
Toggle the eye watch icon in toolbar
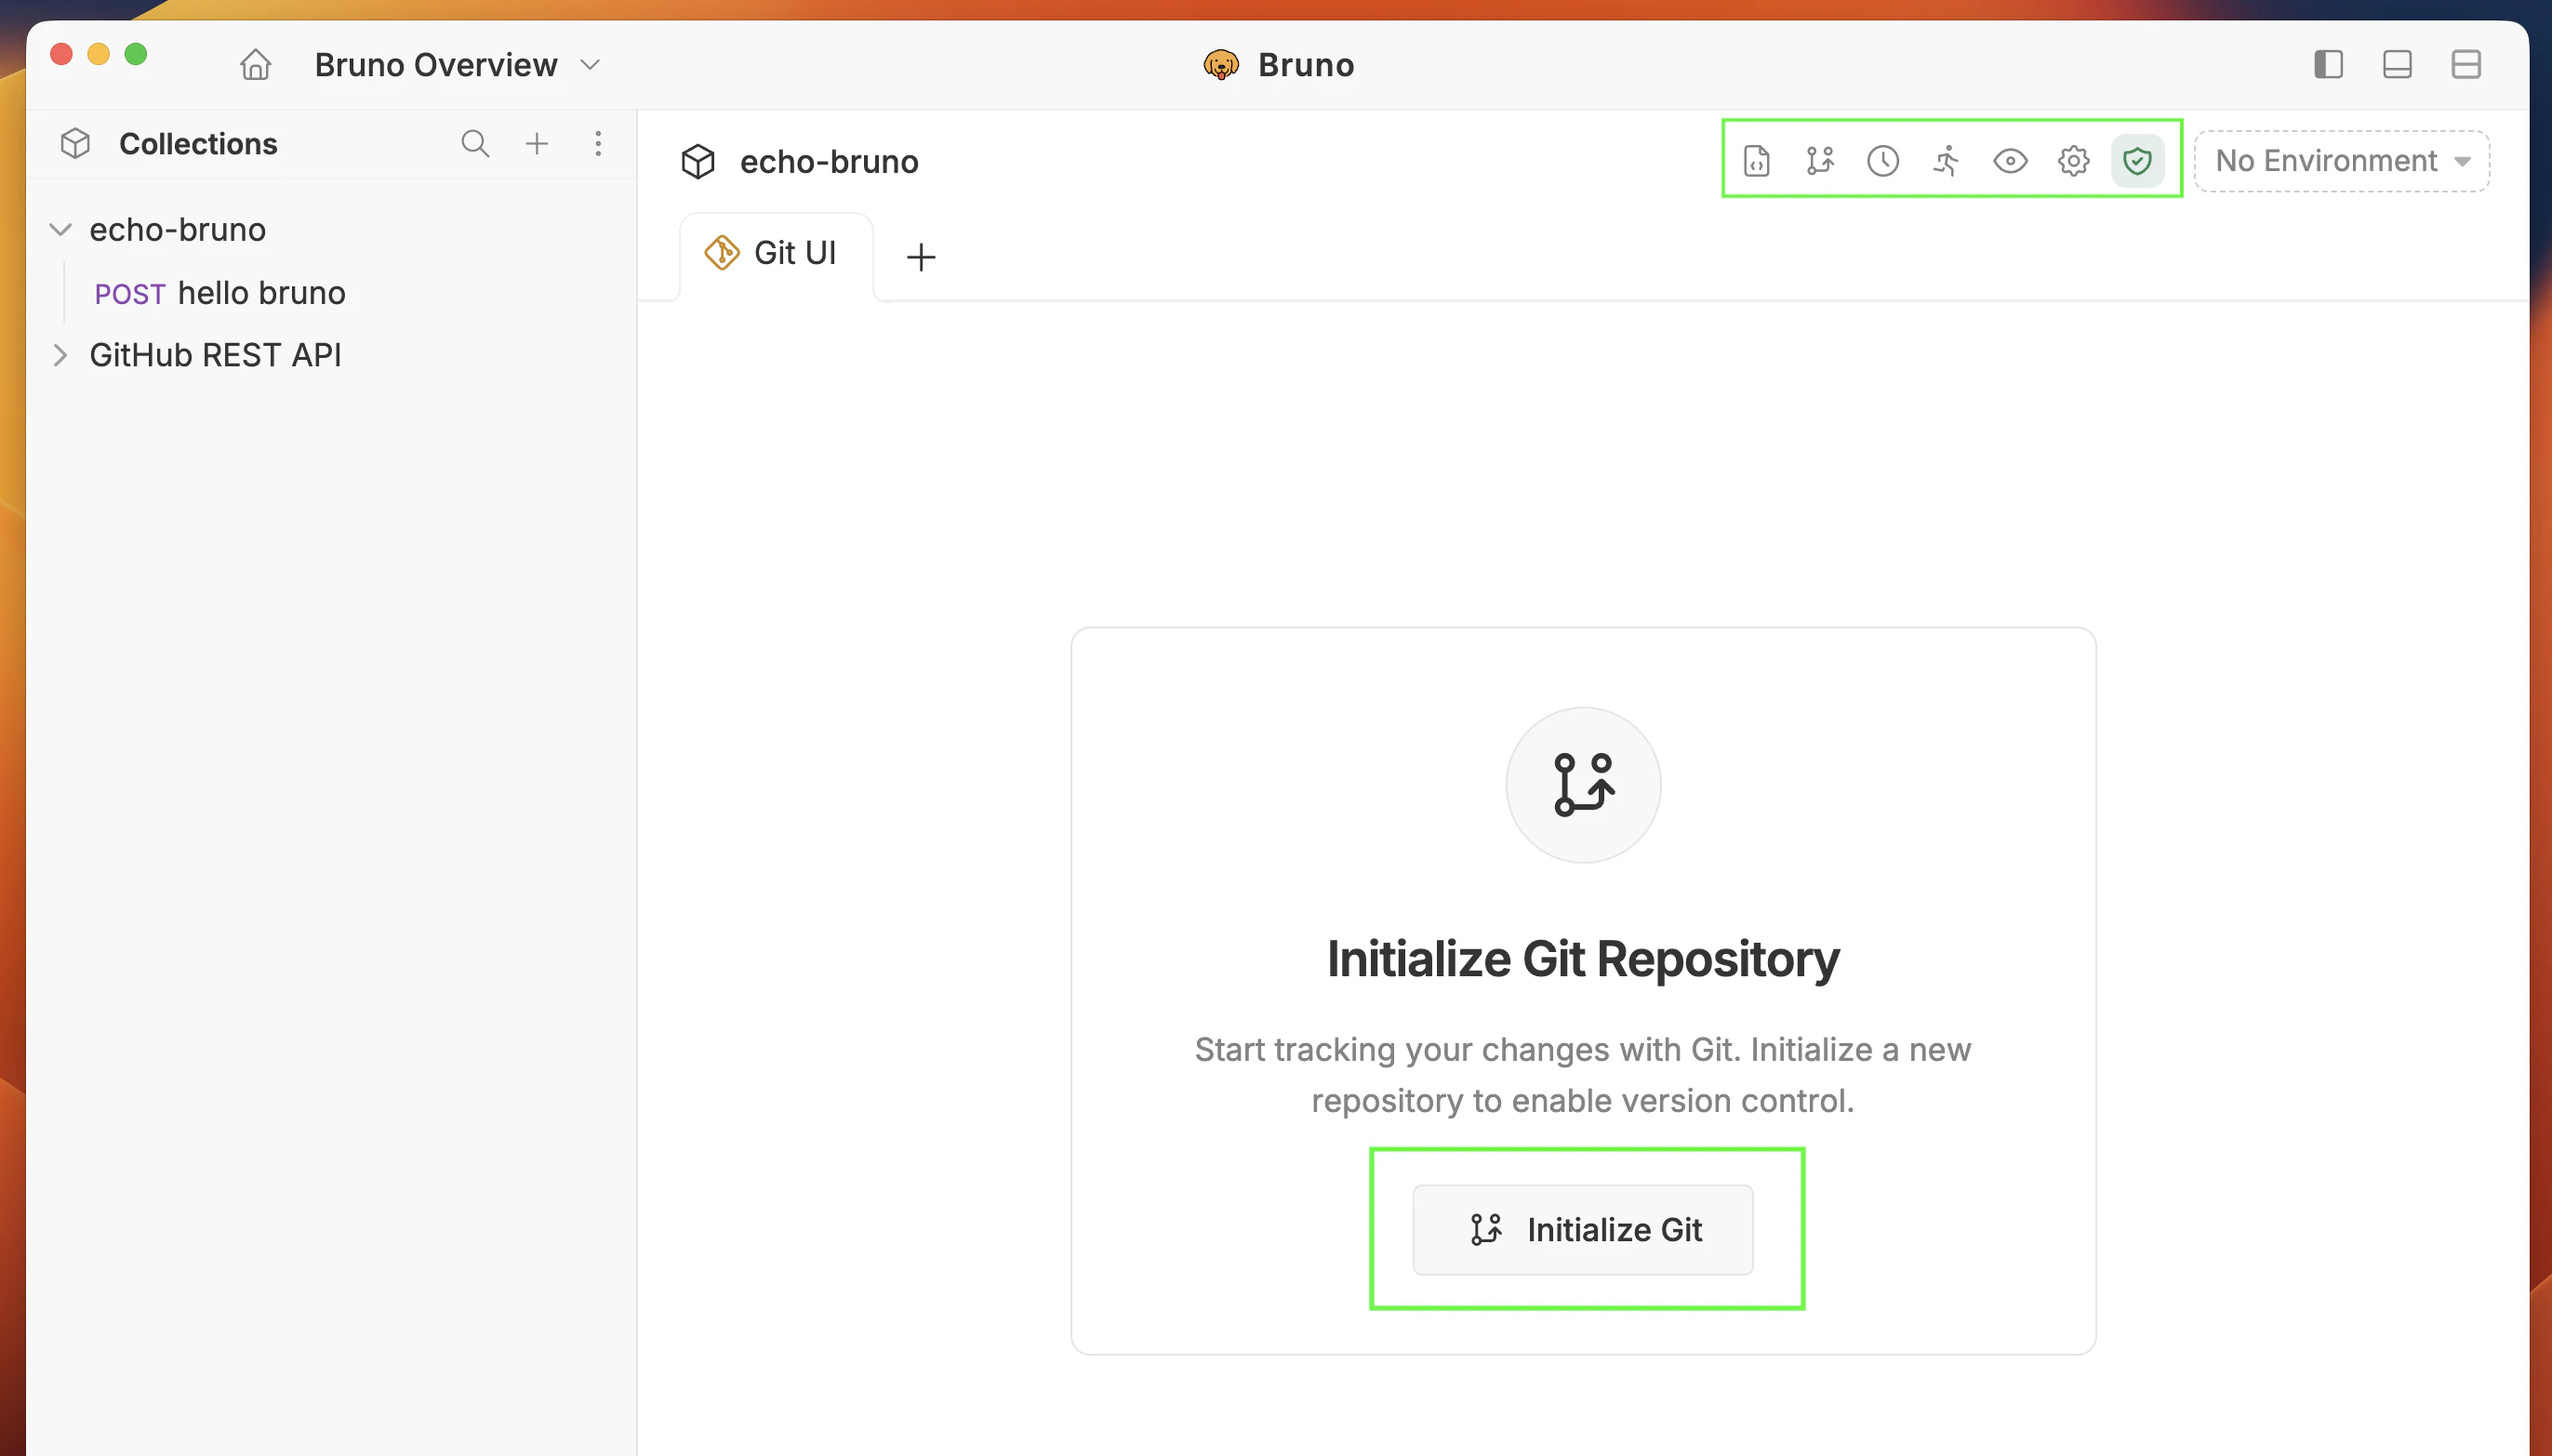(2011, 160)
